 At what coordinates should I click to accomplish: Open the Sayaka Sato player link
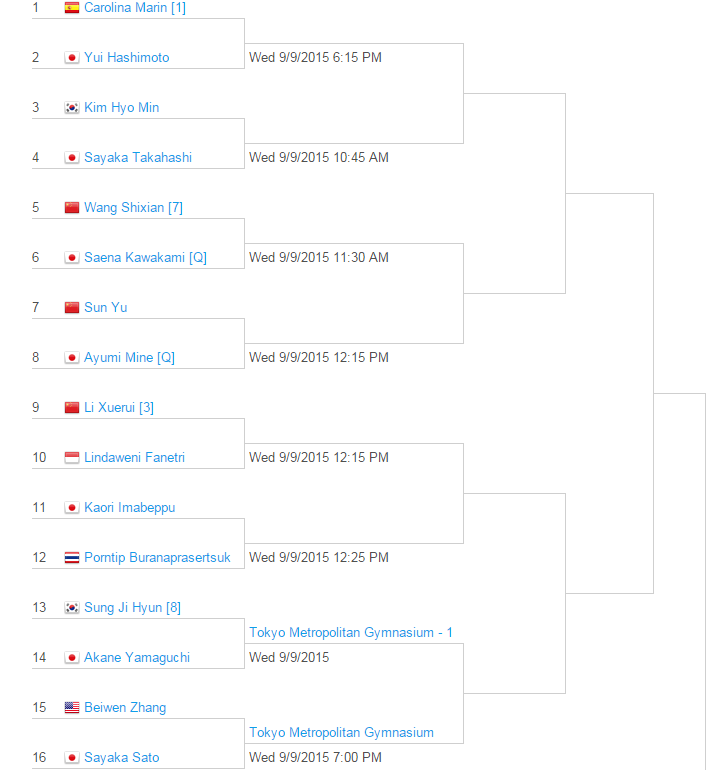click(121, 758)
